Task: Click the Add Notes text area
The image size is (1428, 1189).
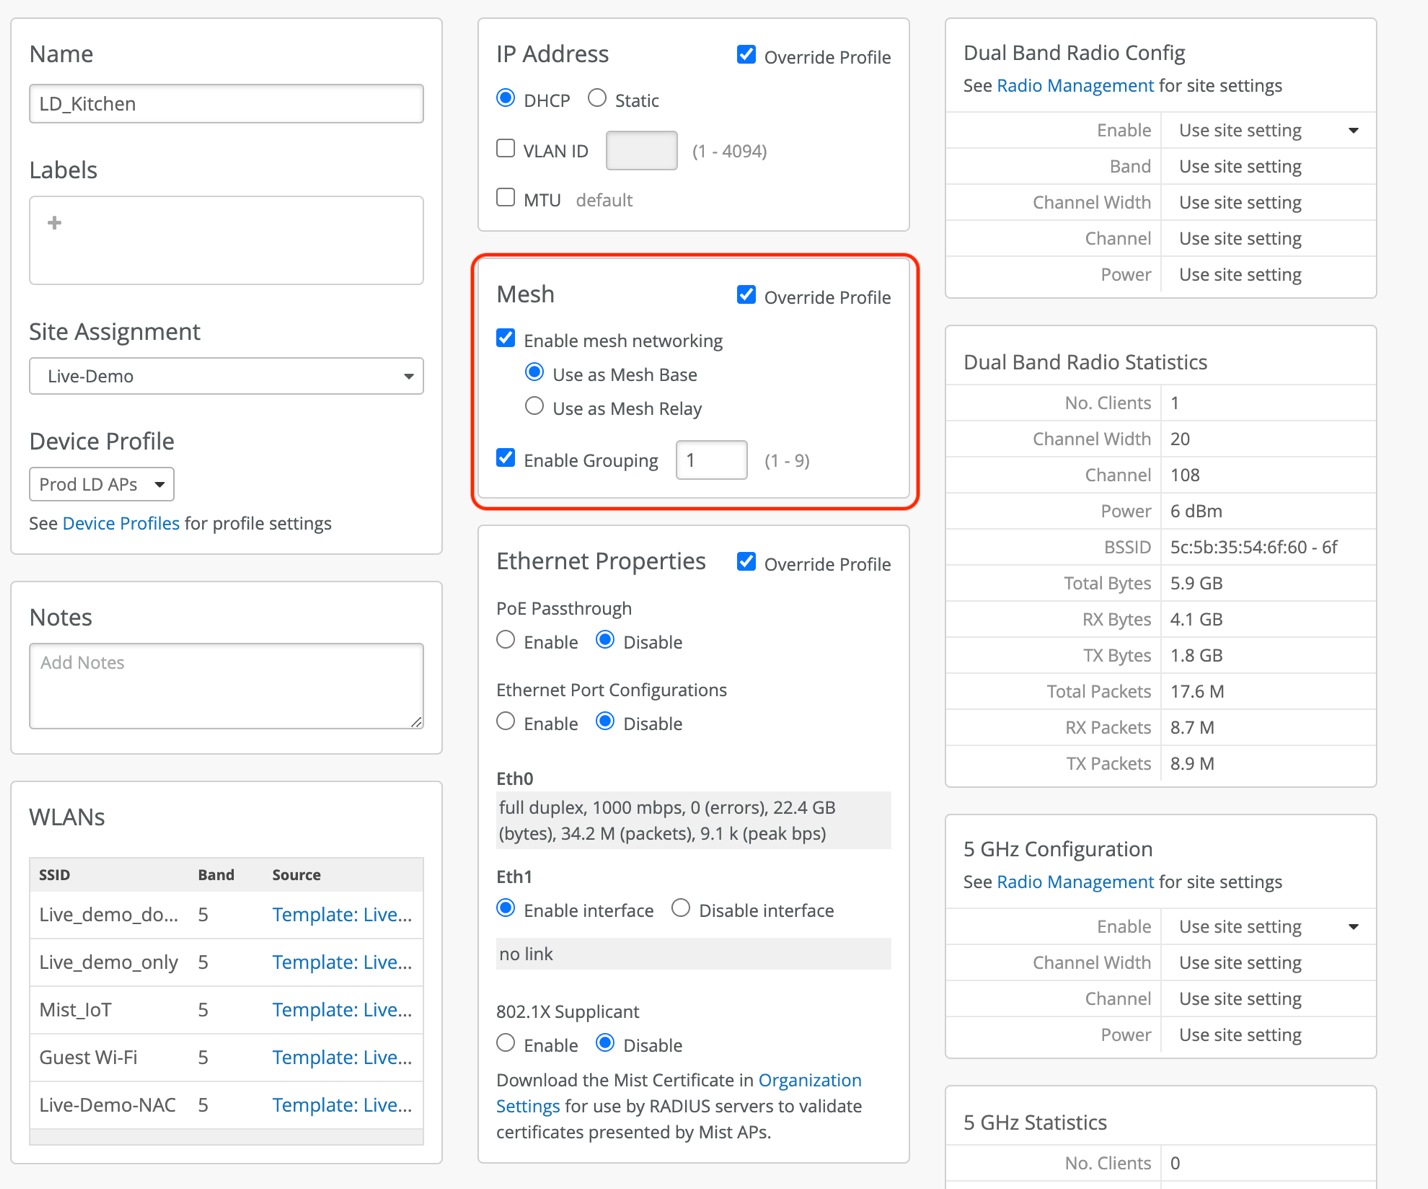Action: coord(226,685)
